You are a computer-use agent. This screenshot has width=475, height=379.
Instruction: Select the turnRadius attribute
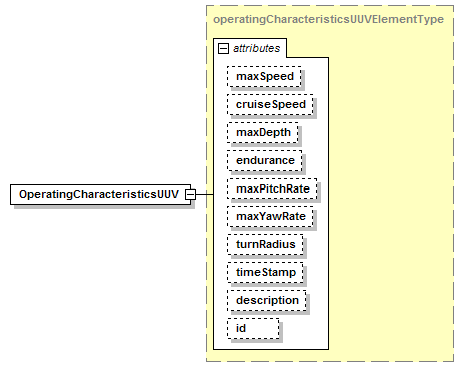coord(265,245)
